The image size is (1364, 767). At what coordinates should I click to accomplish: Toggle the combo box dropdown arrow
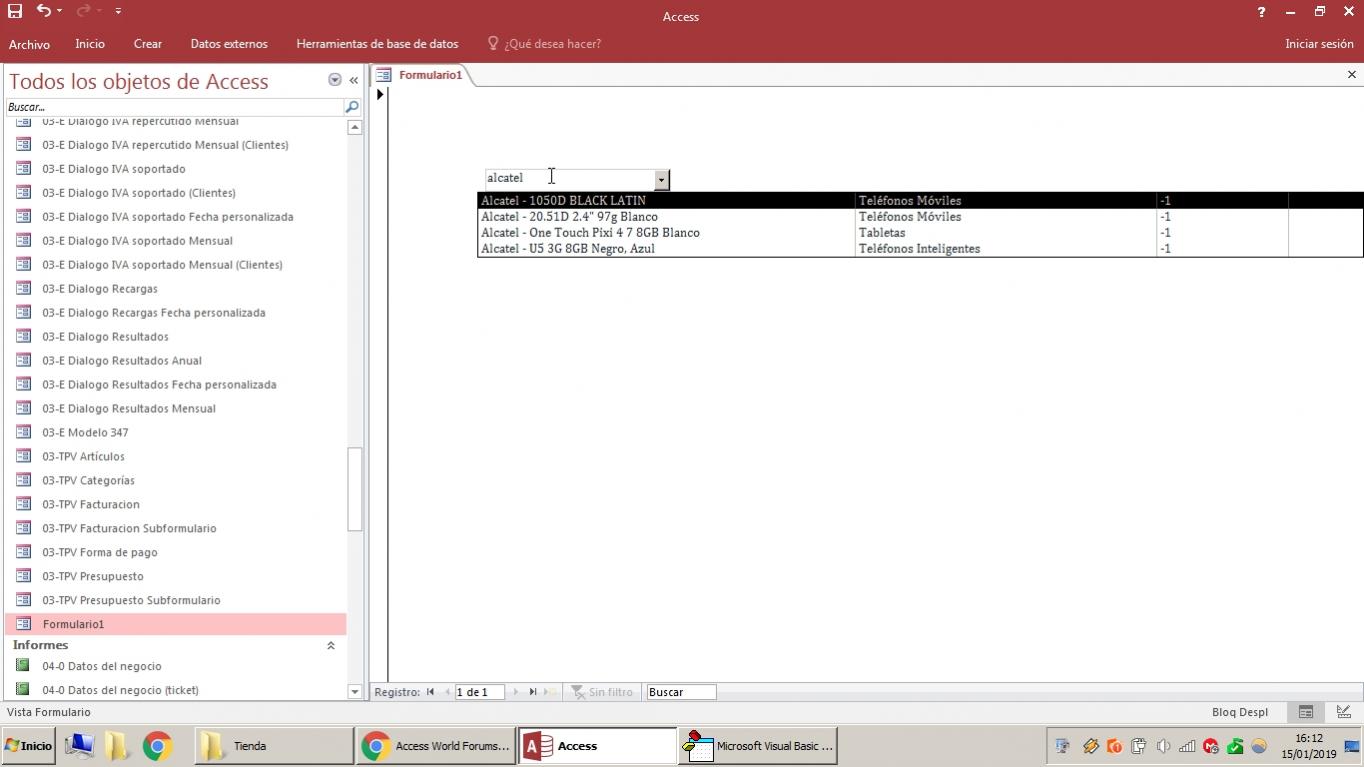click(x=661, y=179)
